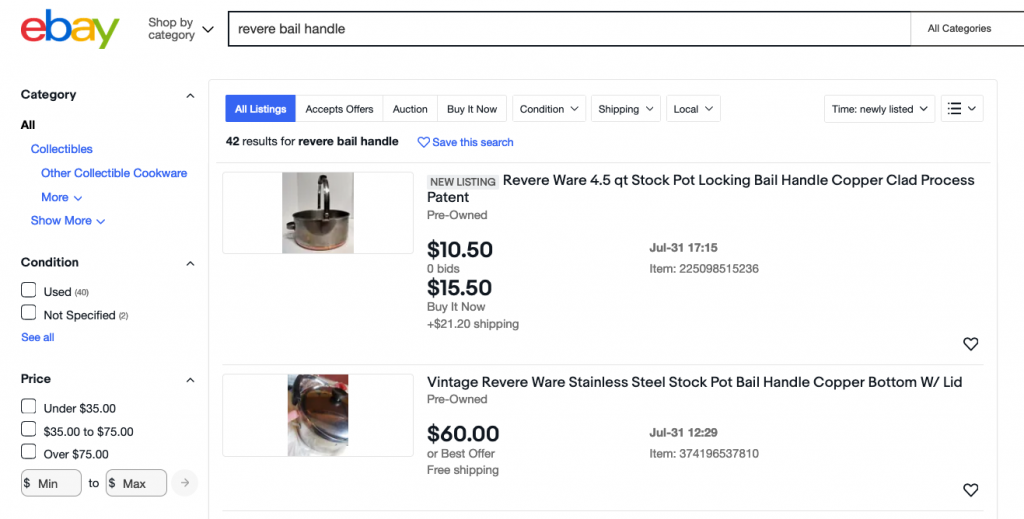
Task: Tick the Under $35.00 price checkbox
Action: click(x=29, y=407)
